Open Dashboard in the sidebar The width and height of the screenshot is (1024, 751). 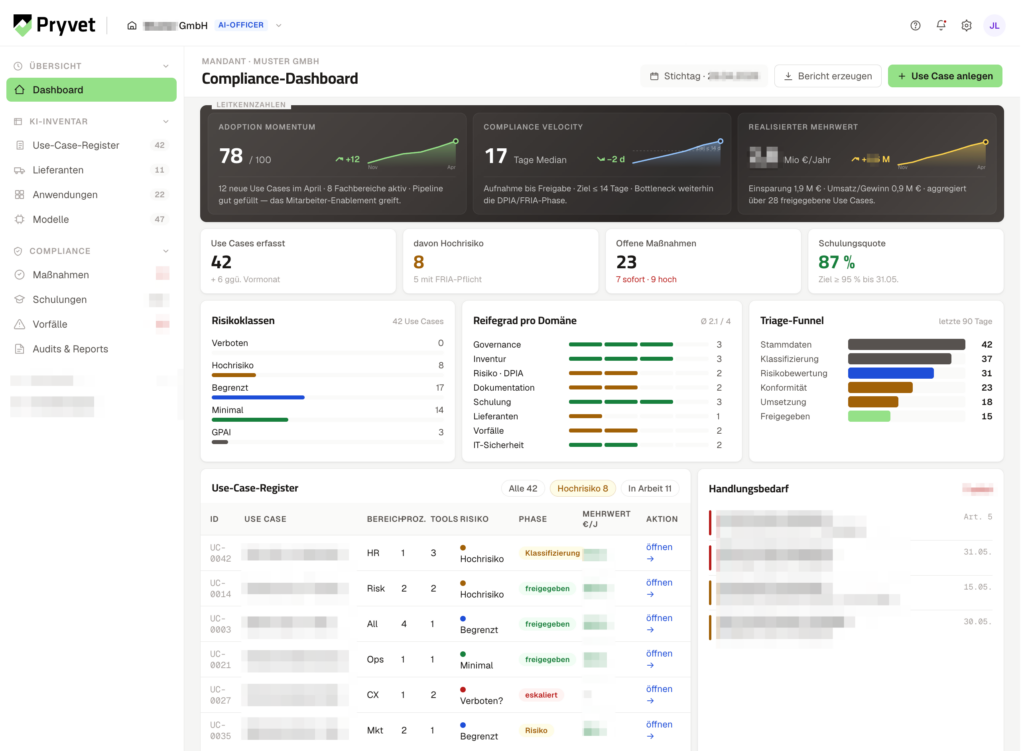(x=91, y=89)
